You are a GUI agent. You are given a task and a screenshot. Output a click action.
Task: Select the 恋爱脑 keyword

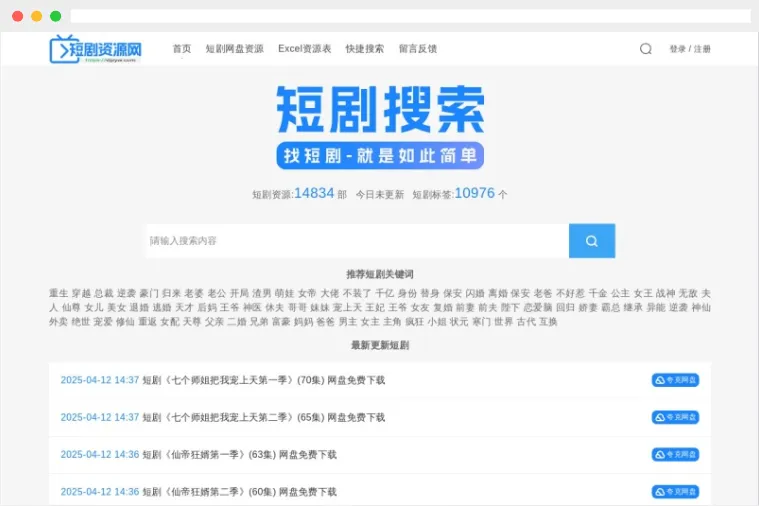coord(538,307)
